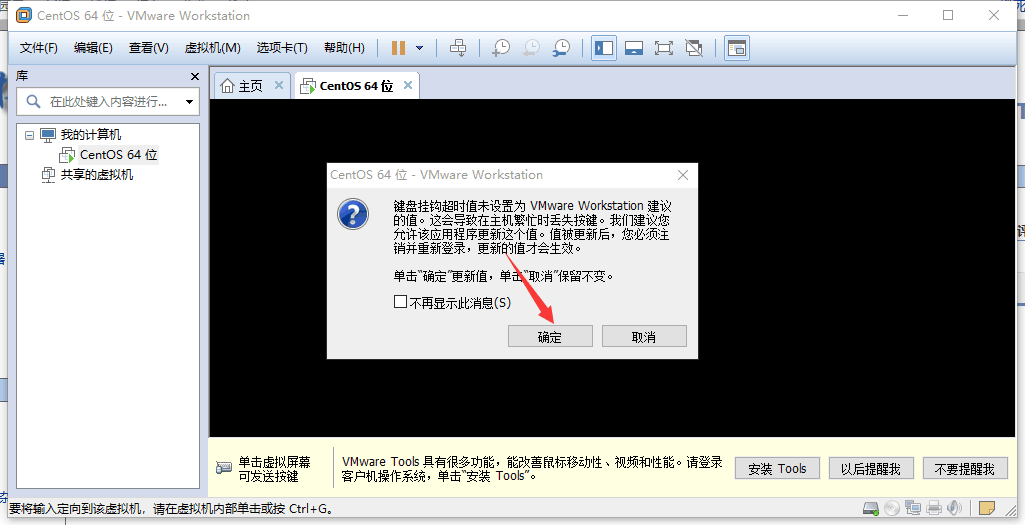Close the 库 library panel

tap(194, 76)
